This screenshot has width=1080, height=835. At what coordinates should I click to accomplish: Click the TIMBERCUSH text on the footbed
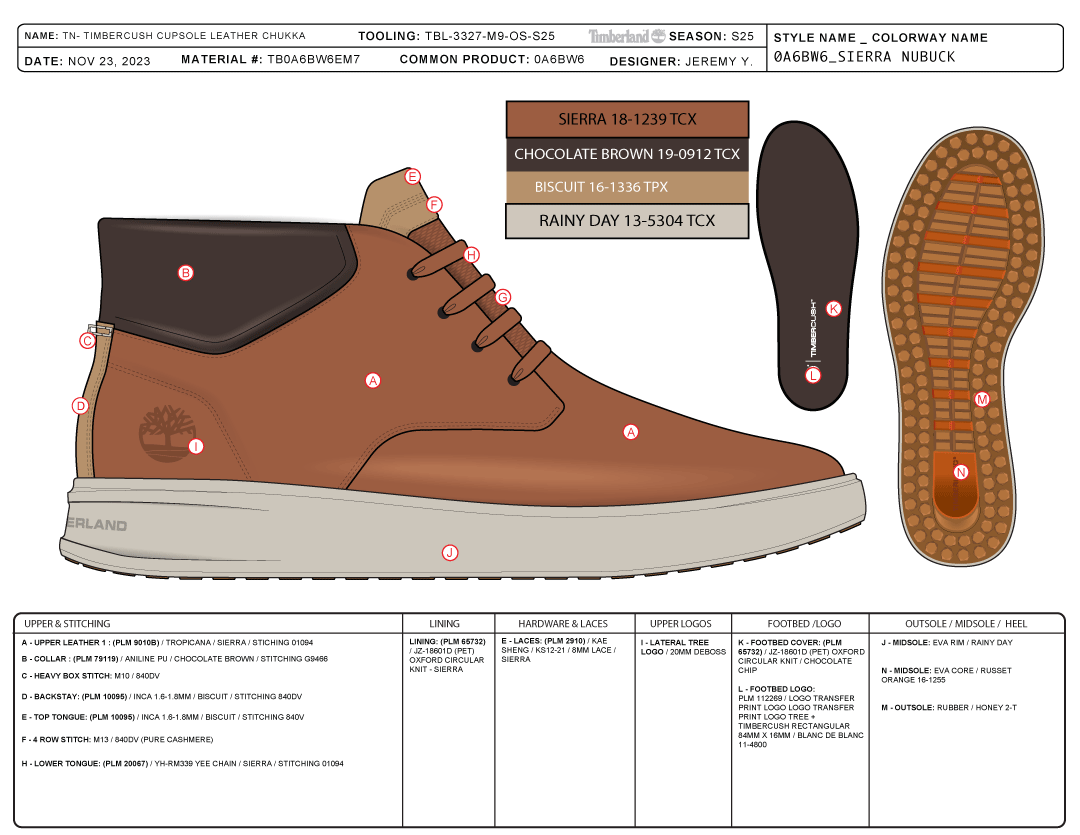pos(813,328)
